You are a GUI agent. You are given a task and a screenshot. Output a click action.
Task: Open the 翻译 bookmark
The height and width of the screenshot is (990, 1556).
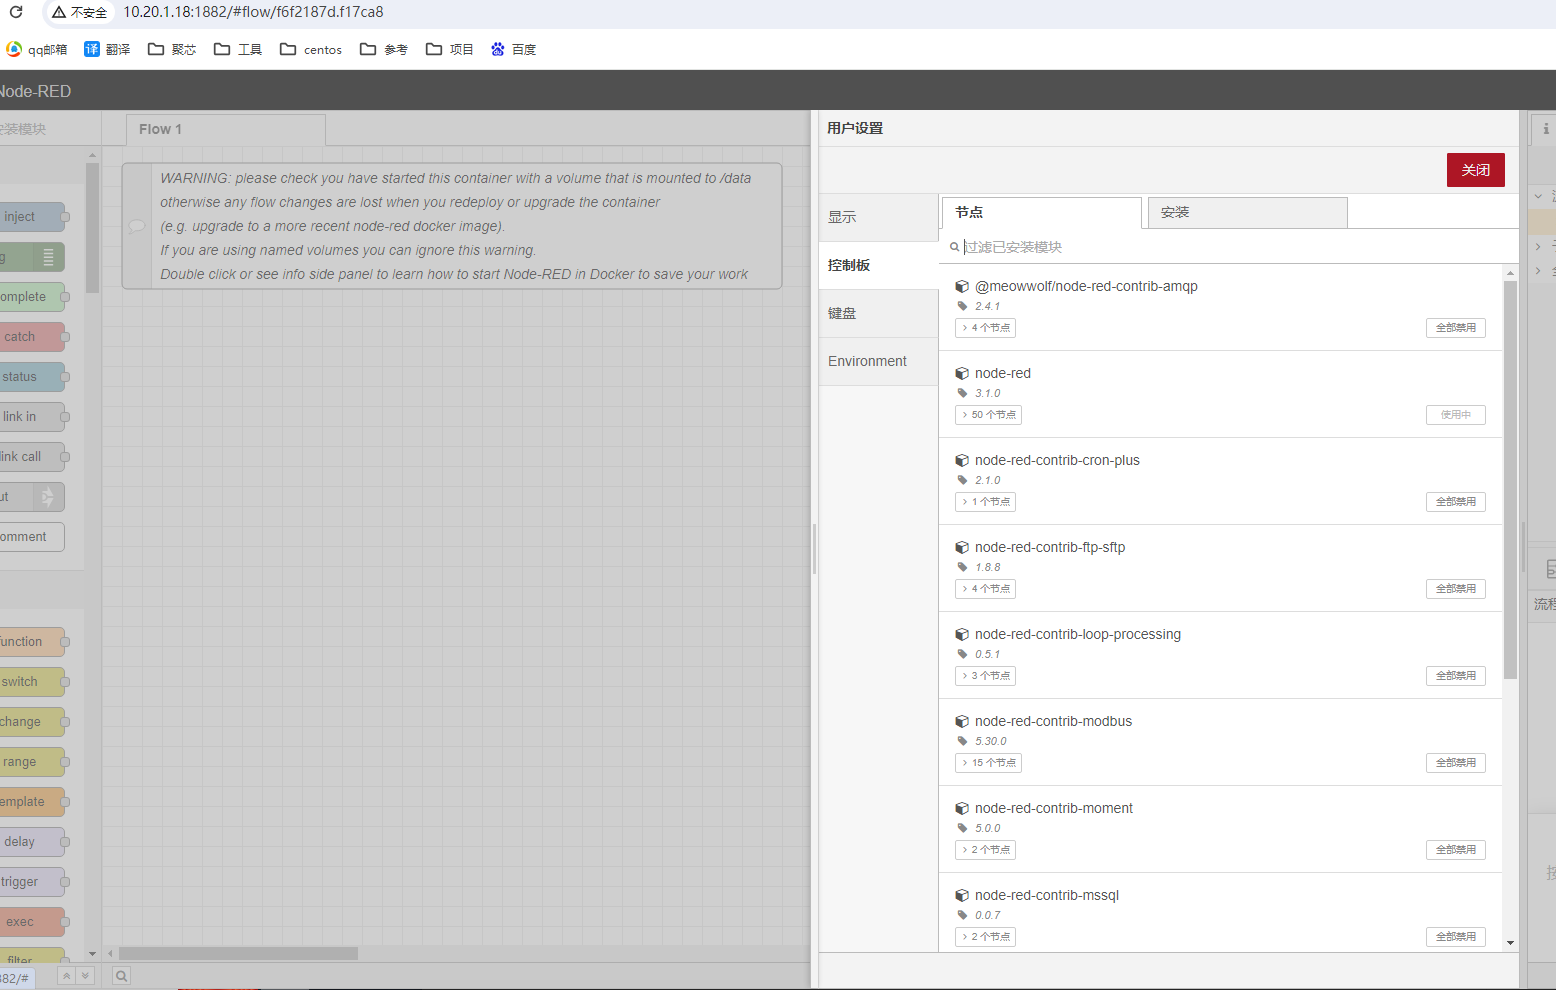(x=107, y=49)
